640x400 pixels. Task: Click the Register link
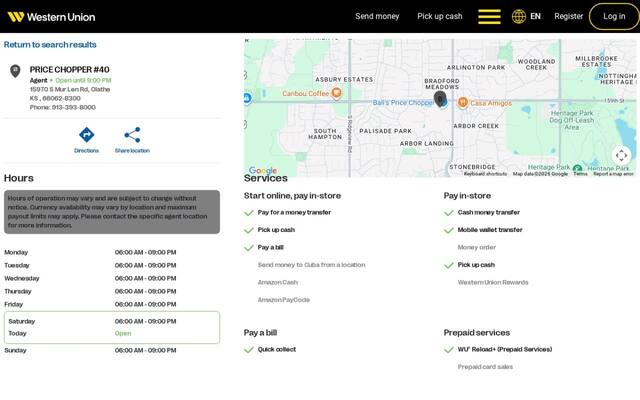[x=569, y=16]
